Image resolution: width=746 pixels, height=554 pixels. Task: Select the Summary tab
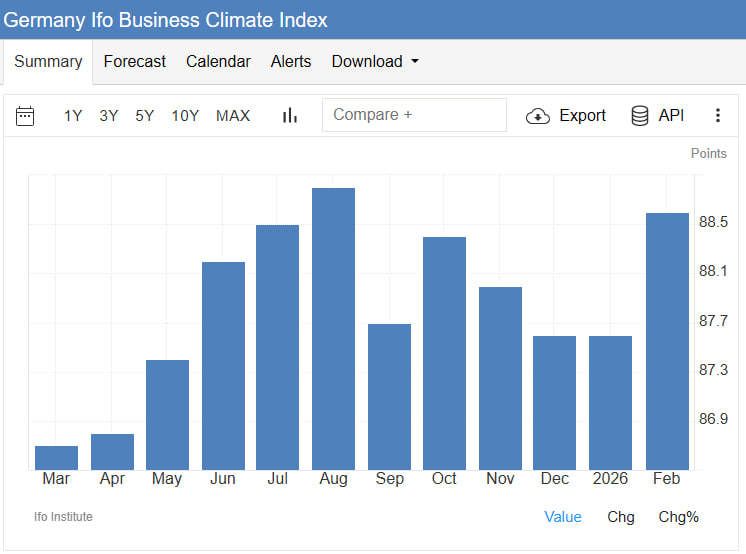pos(48,62)
